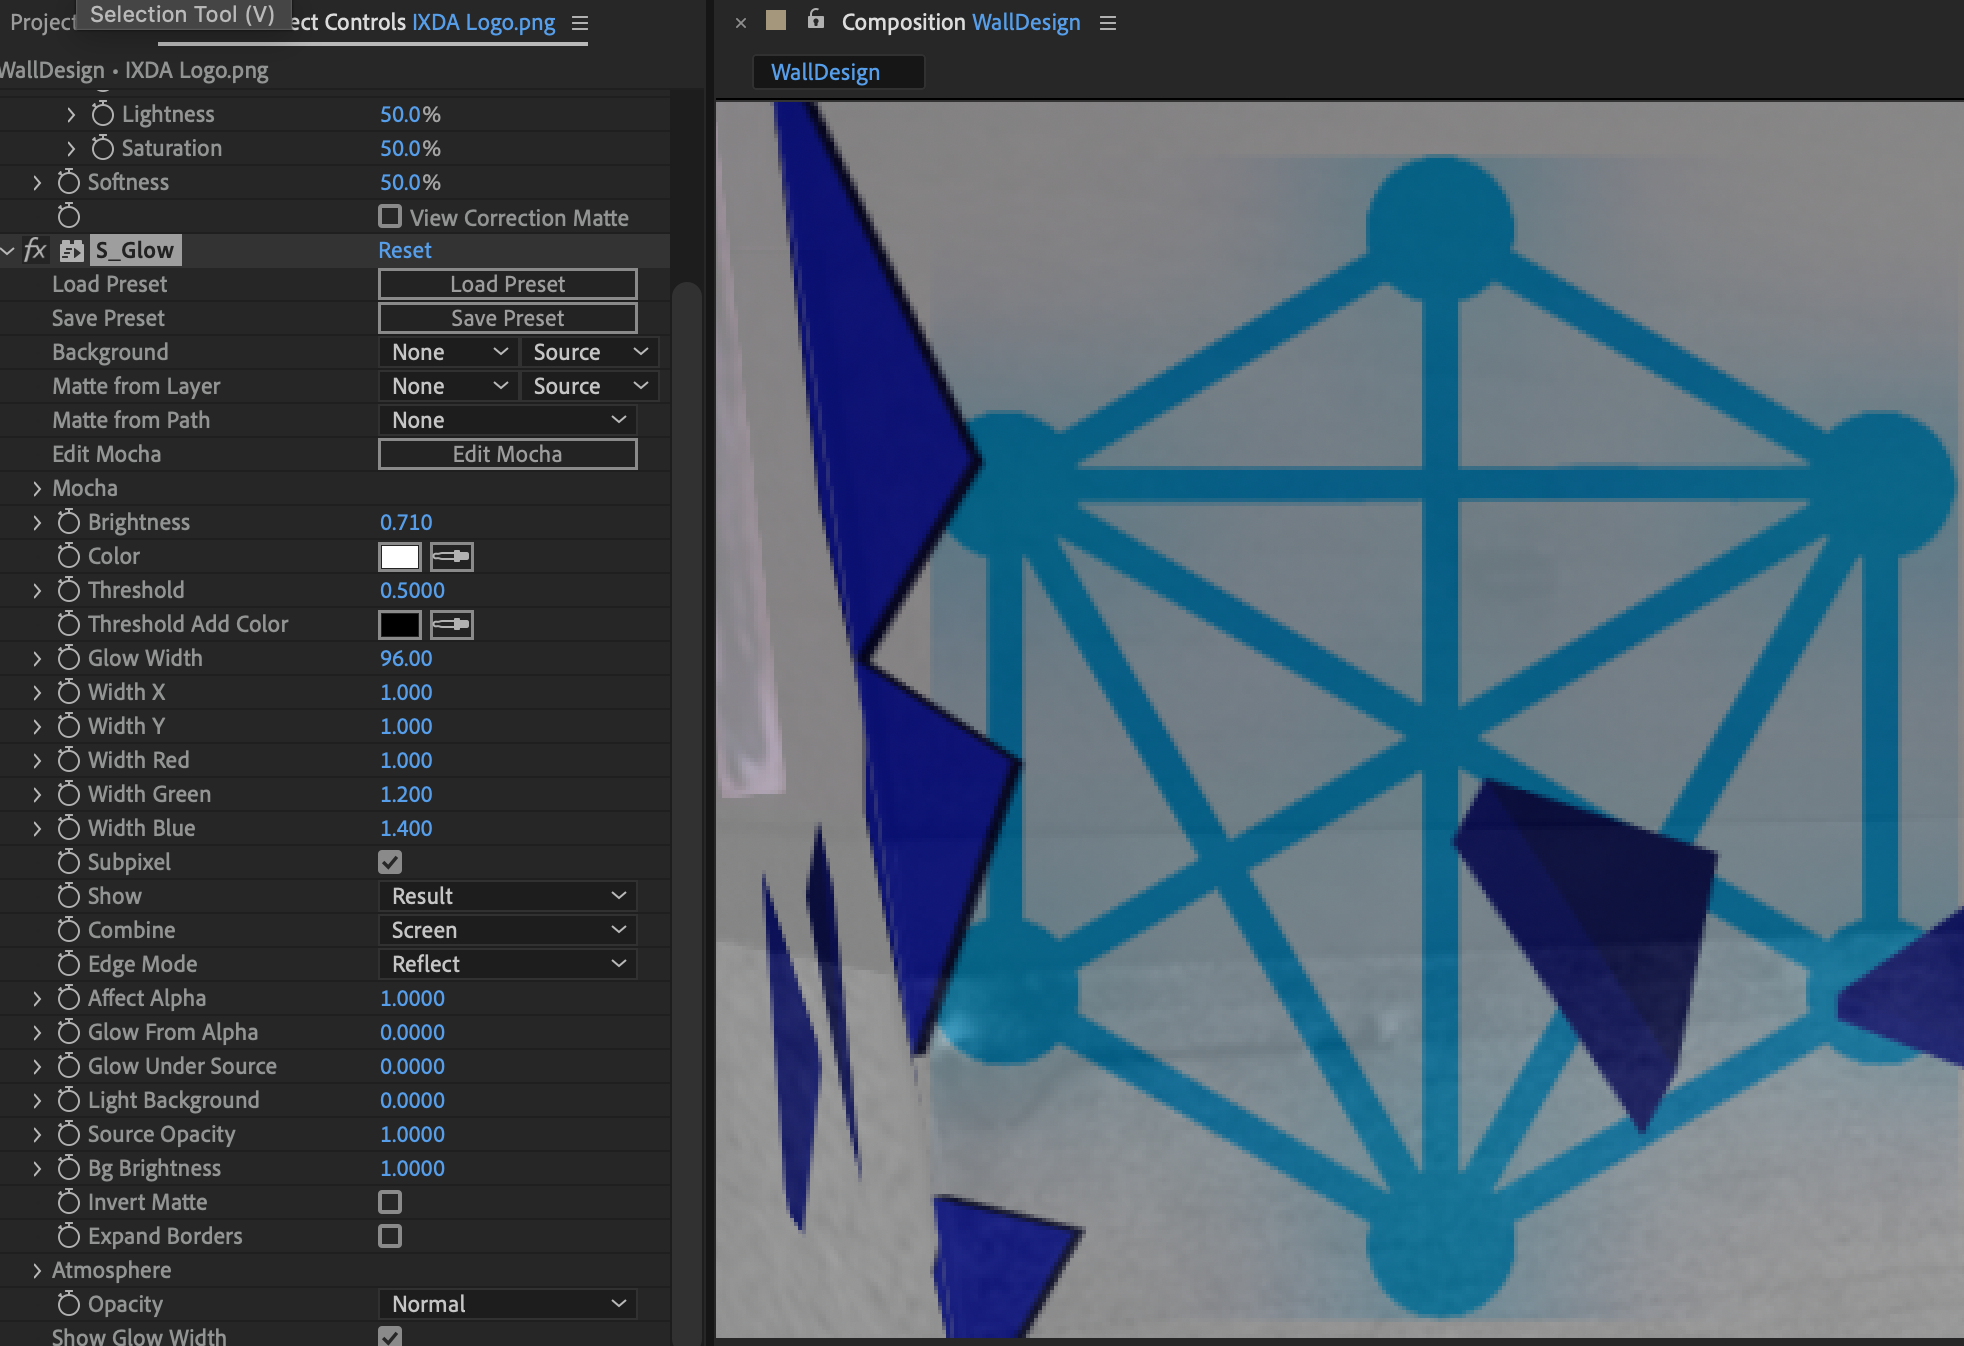Click the Save Preset button
This screenshot has width=1964, height=1346.
507,317
